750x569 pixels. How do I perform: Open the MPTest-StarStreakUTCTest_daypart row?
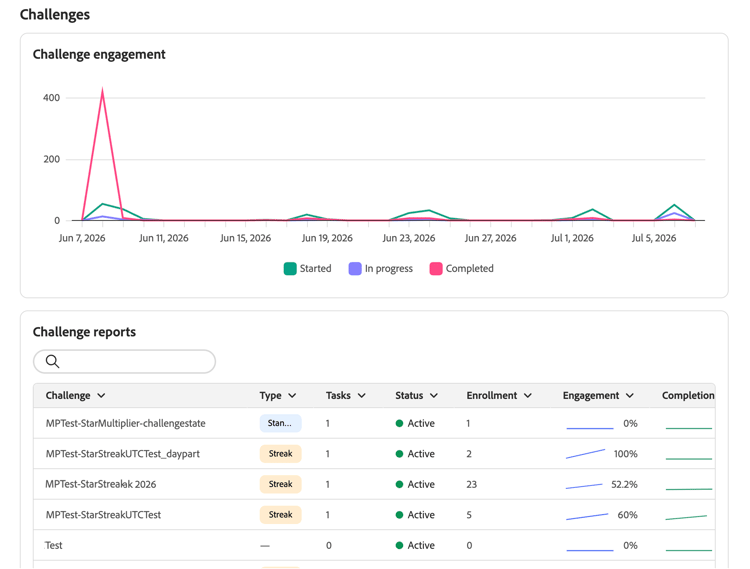pos(375,454)
